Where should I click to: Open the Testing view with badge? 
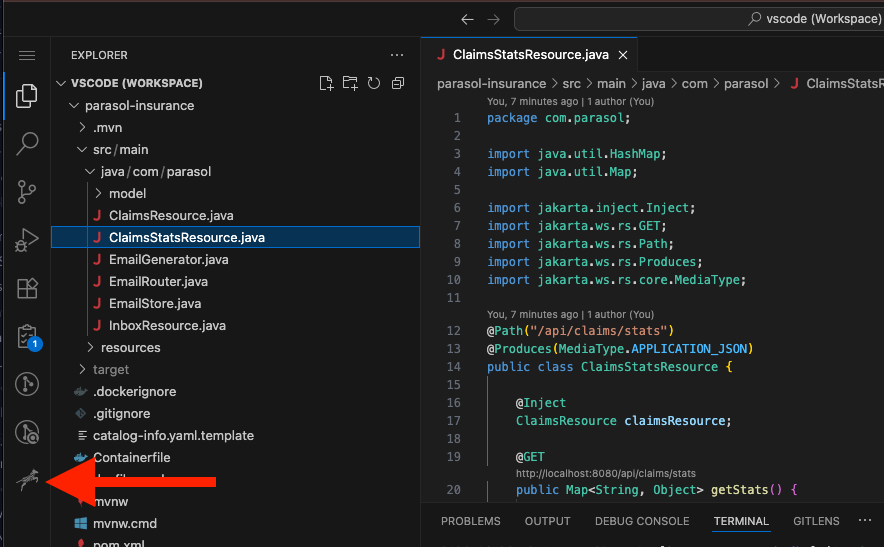pos(28,338)
